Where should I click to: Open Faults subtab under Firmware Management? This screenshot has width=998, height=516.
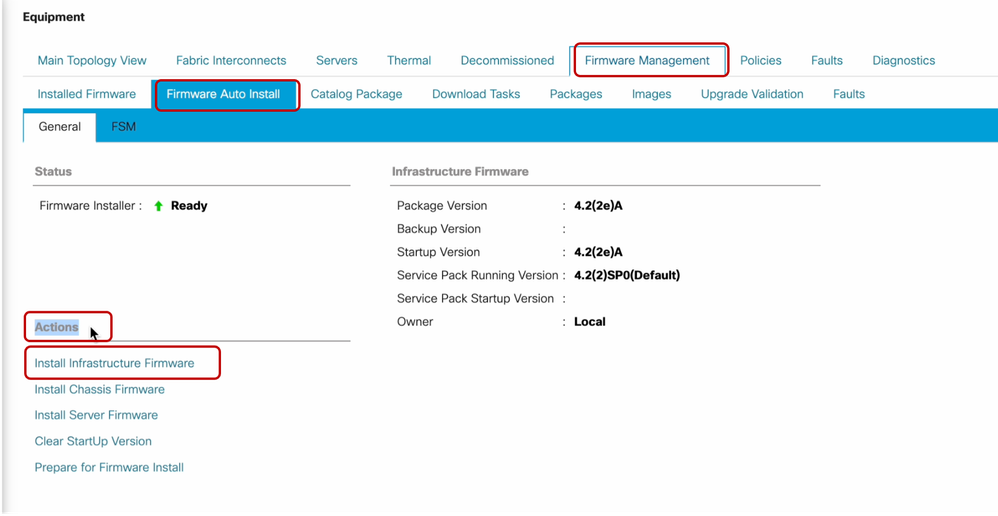click(849, 94)
